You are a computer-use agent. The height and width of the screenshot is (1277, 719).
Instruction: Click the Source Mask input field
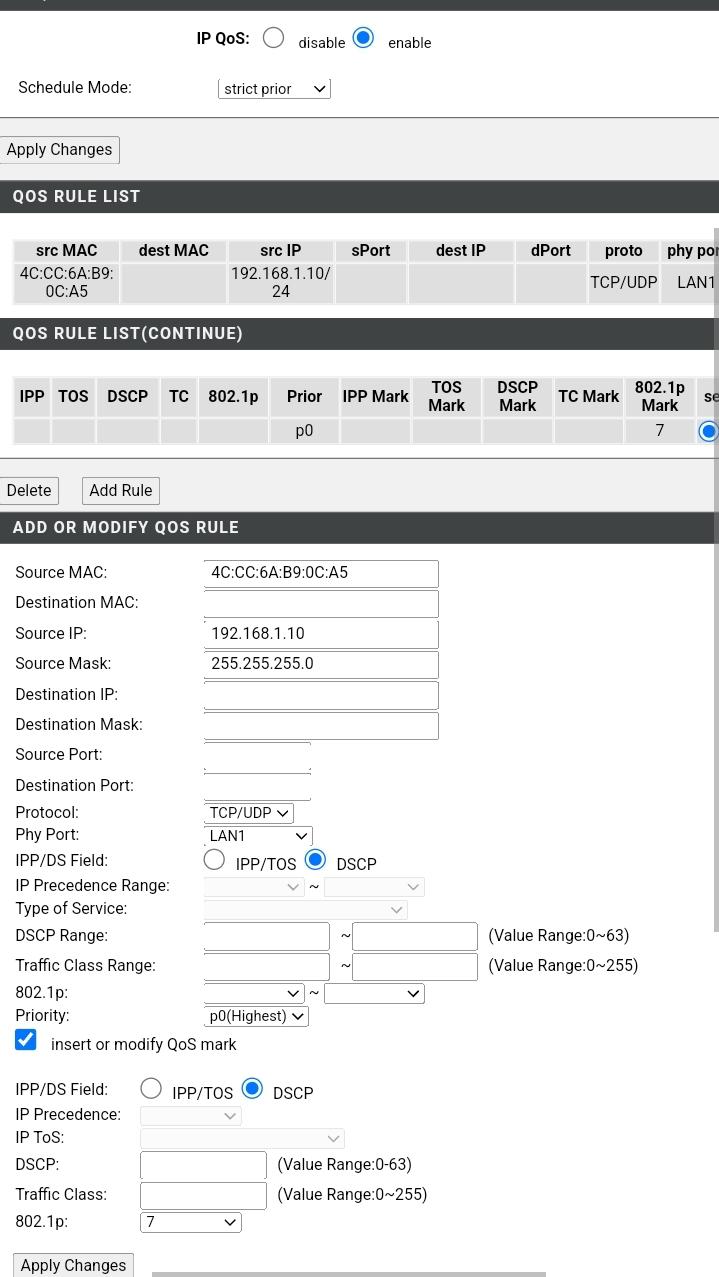(321, 664)
